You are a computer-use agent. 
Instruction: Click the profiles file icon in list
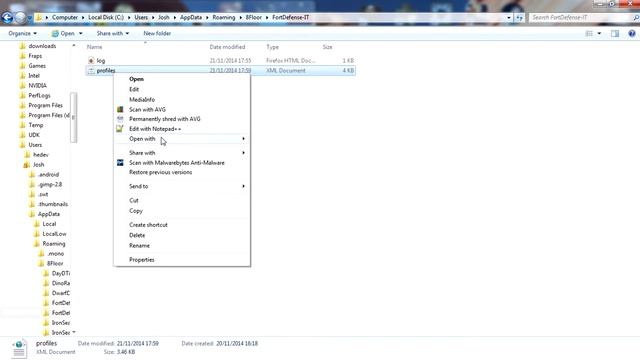point(91,71)
